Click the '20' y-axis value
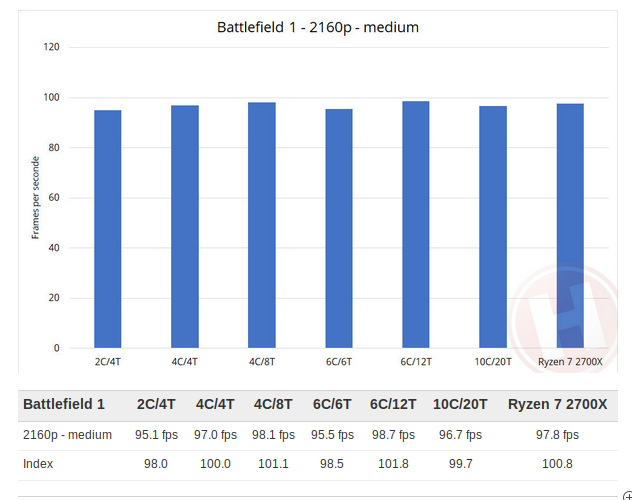This screenshot has height=500, width=632. 54,298
